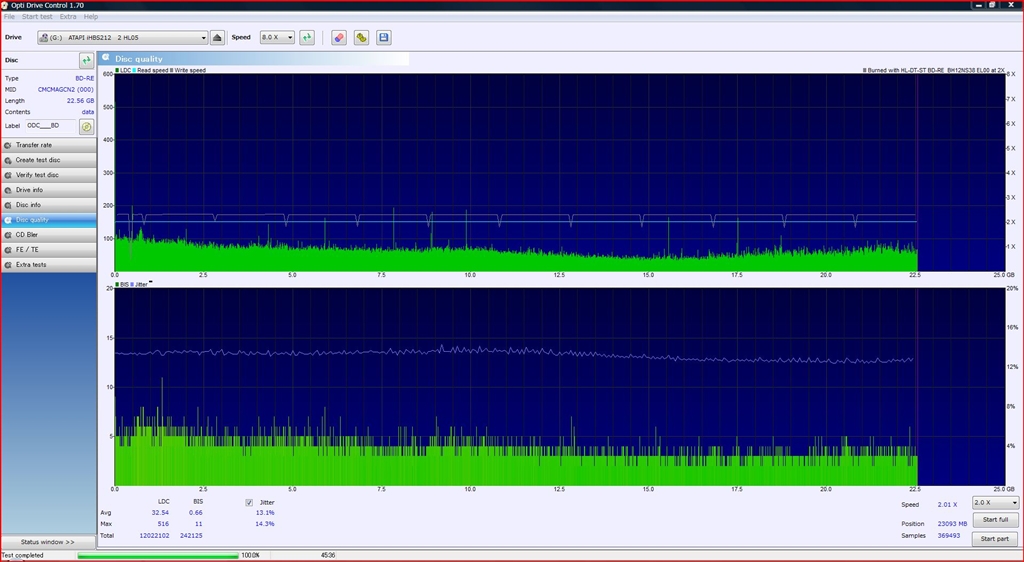Click the disc Label text field
The height and width of the screenshot is (562, 1024).
click(50, 126)
